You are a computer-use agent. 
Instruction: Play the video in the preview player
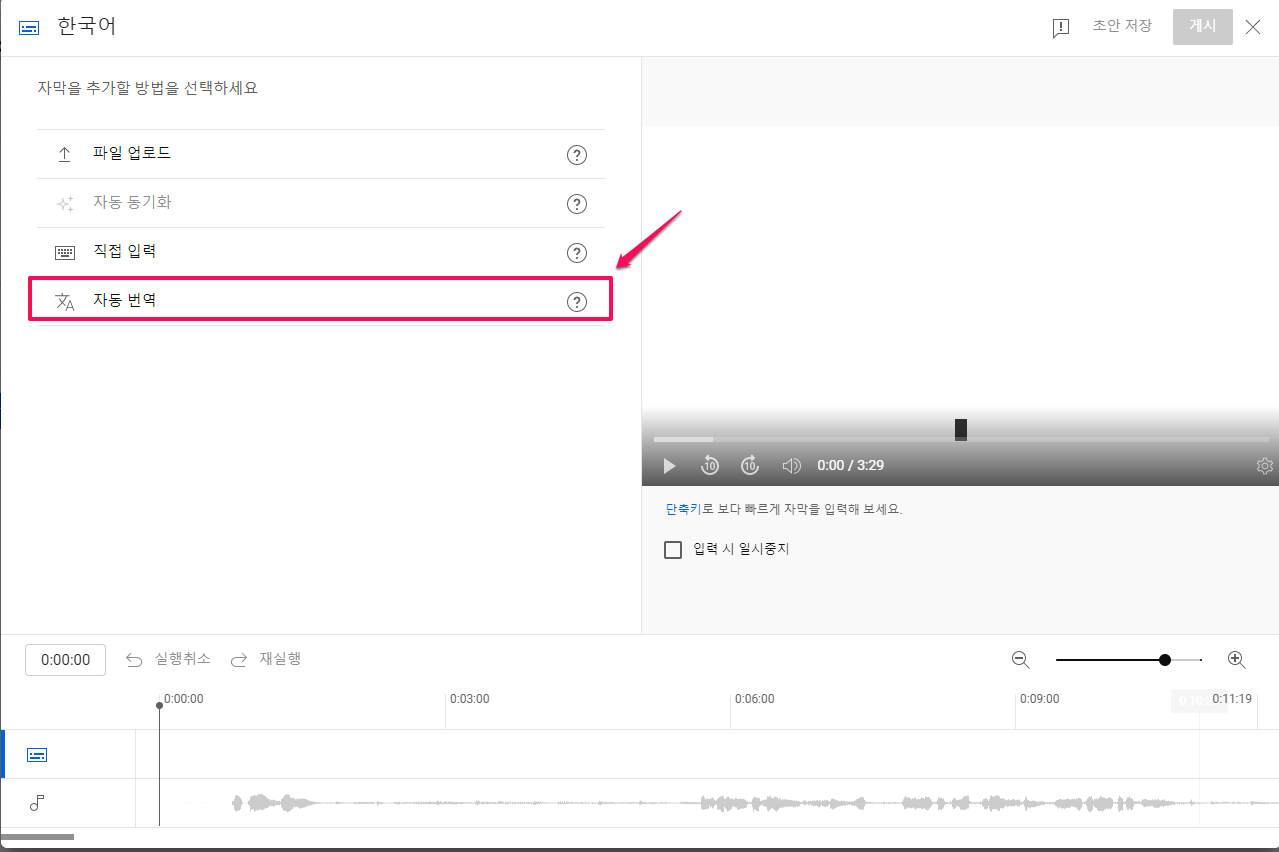point(668,465)
